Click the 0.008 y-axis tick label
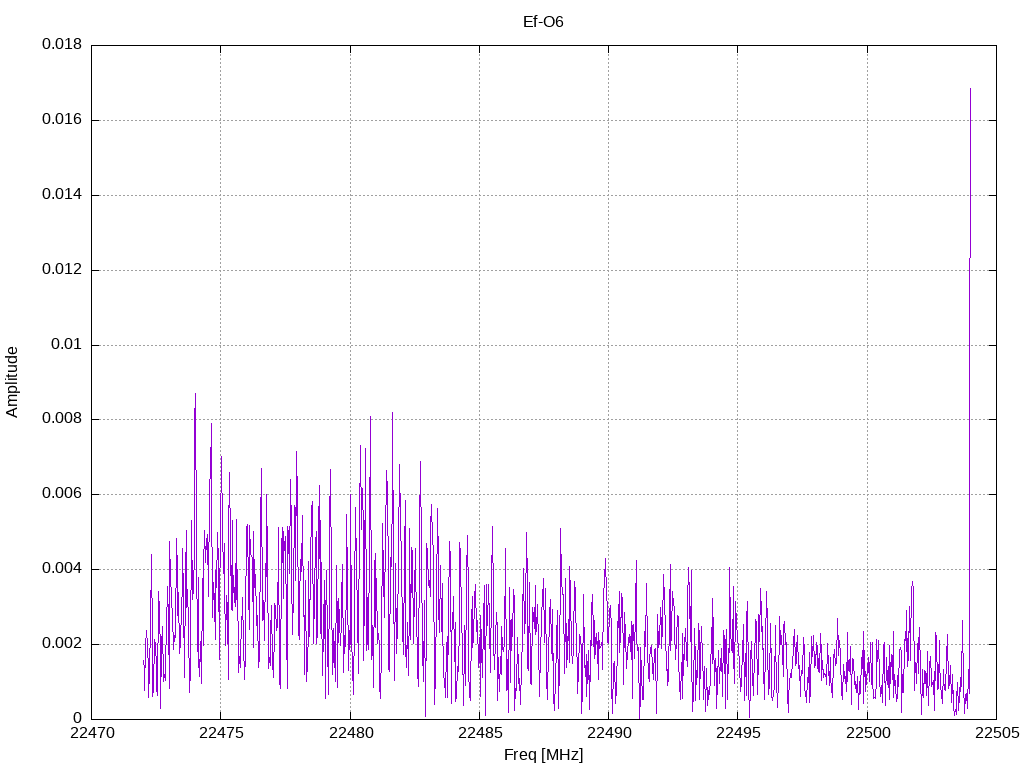Screen dimensions: 1024x768 pos(62,419)
